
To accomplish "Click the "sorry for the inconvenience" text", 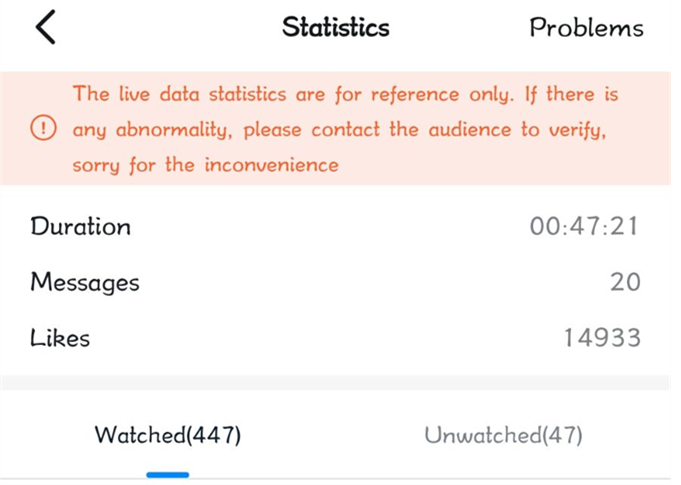I will [x=205, y=165].
